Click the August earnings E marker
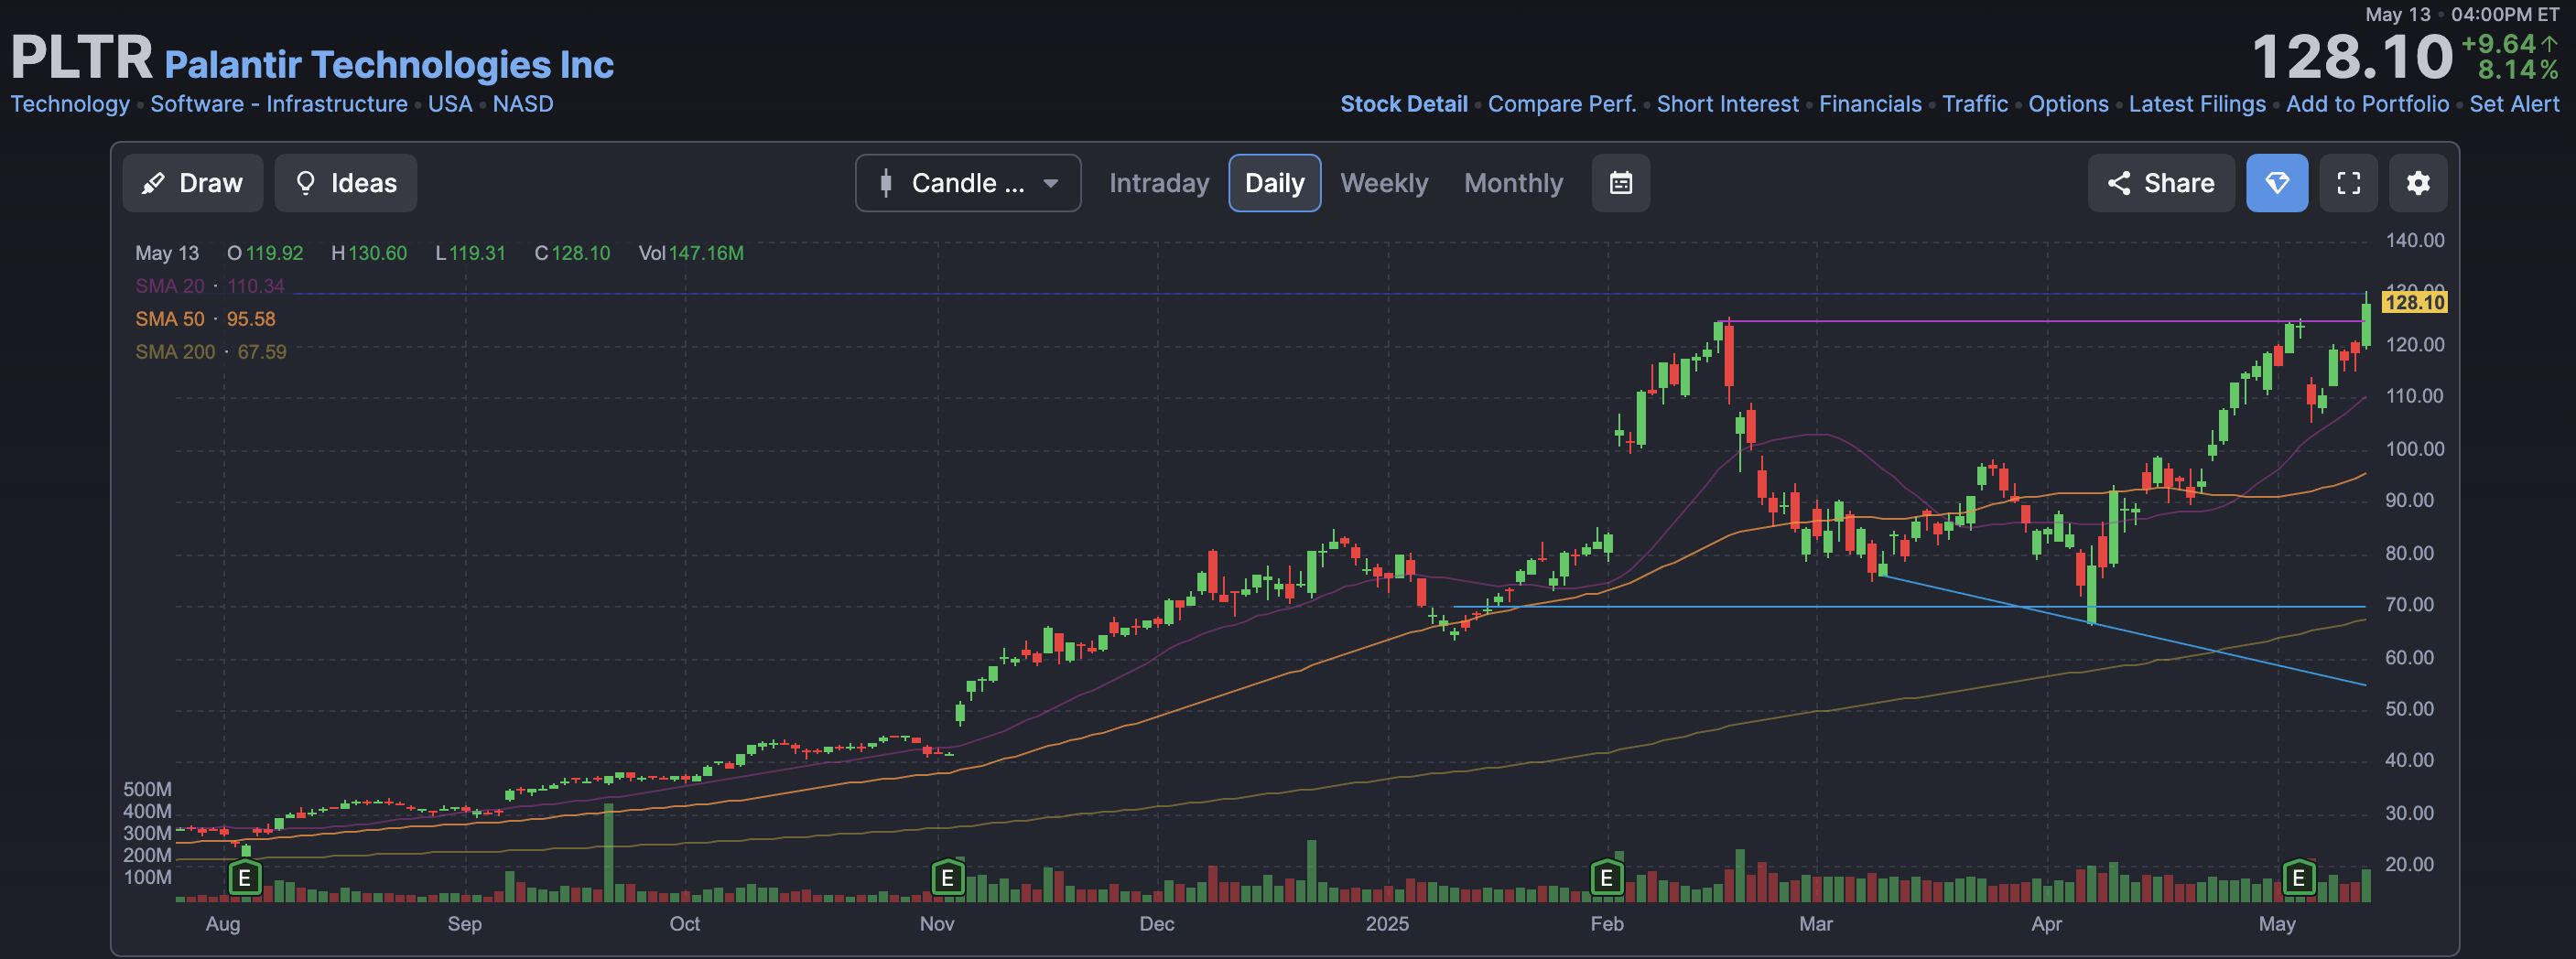This screenshot has width=2576, height=959. (244, 878)
